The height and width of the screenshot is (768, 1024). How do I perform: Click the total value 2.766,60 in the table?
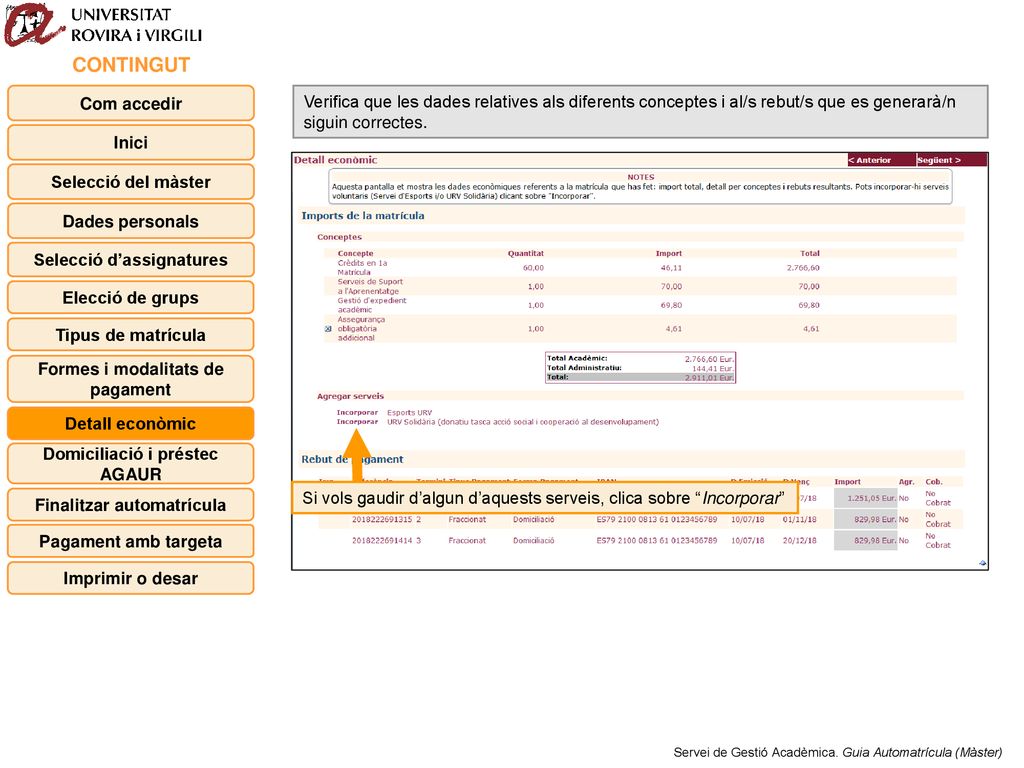click(x=803, y=268)
